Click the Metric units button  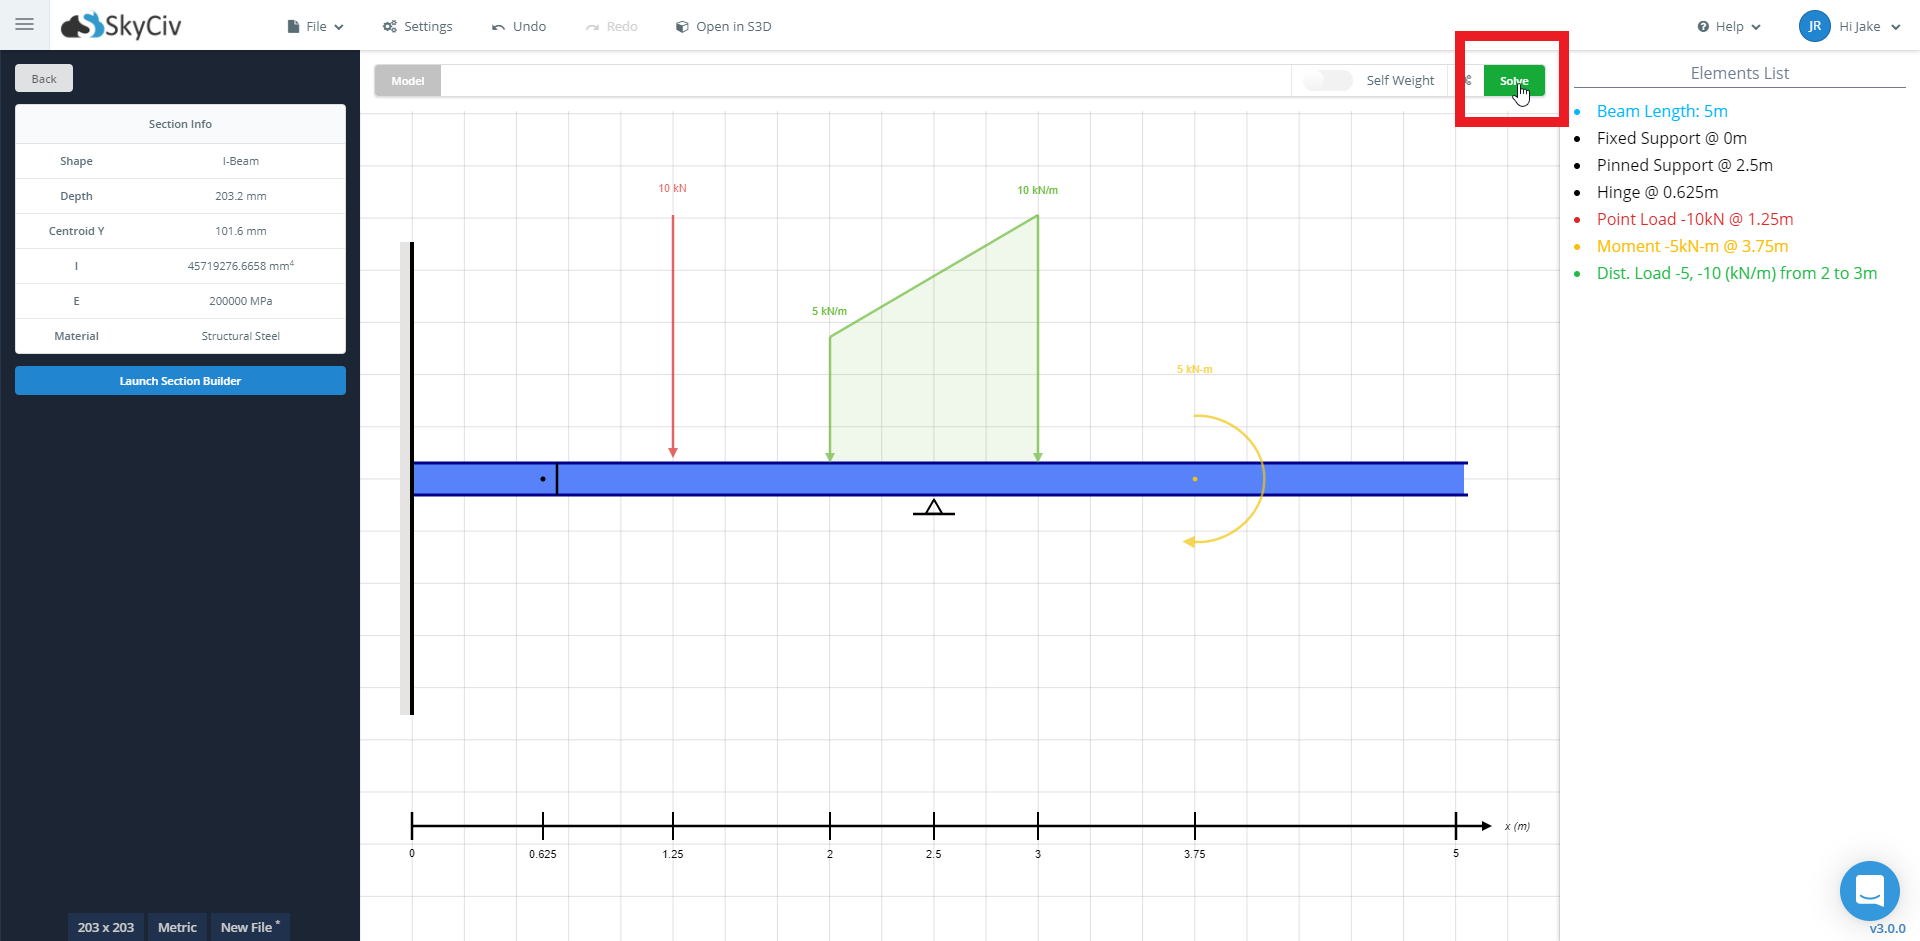click(177, 927)
